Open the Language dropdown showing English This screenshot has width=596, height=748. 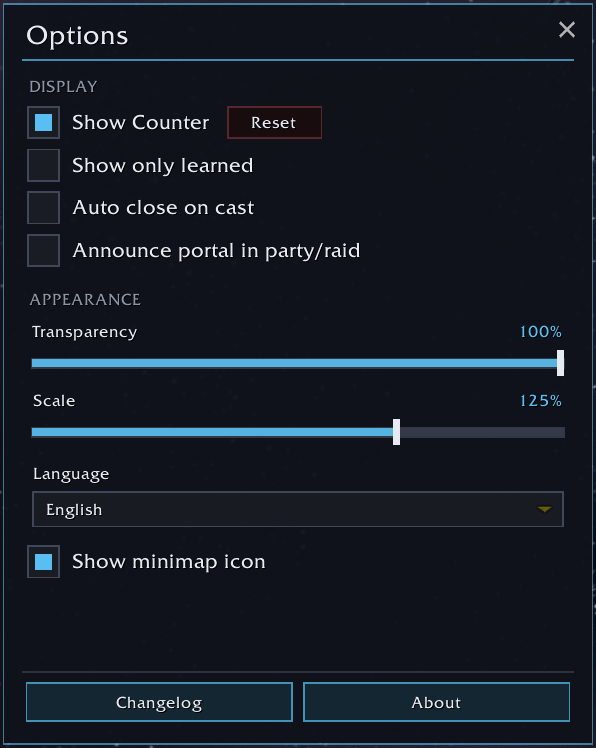click(x=298, y=509)
